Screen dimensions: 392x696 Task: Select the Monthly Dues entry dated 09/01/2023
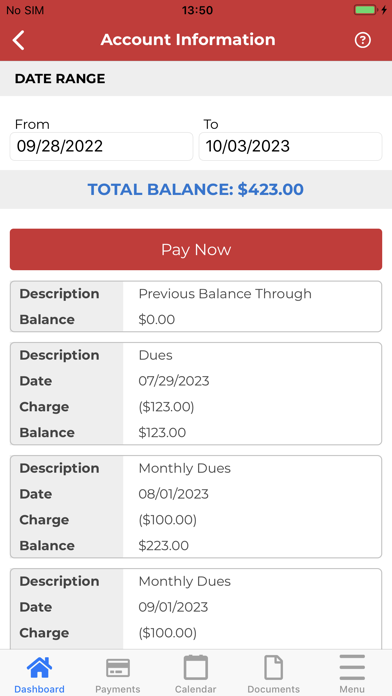[196, 609]
